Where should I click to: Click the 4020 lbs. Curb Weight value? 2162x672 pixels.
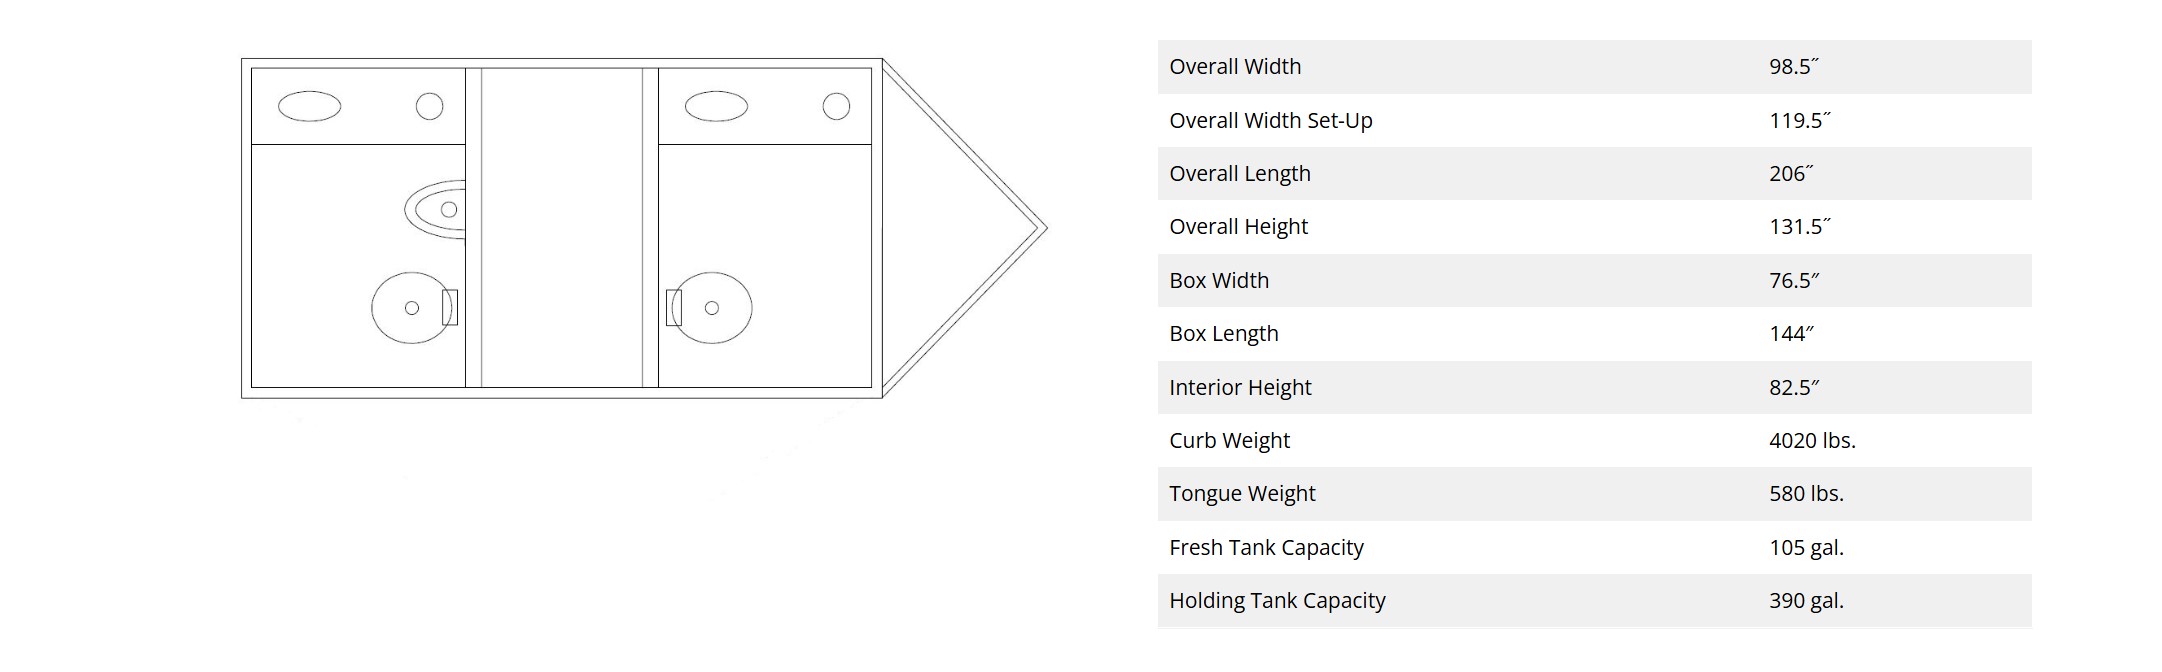pyautogui.click(x=1811, y=440)
